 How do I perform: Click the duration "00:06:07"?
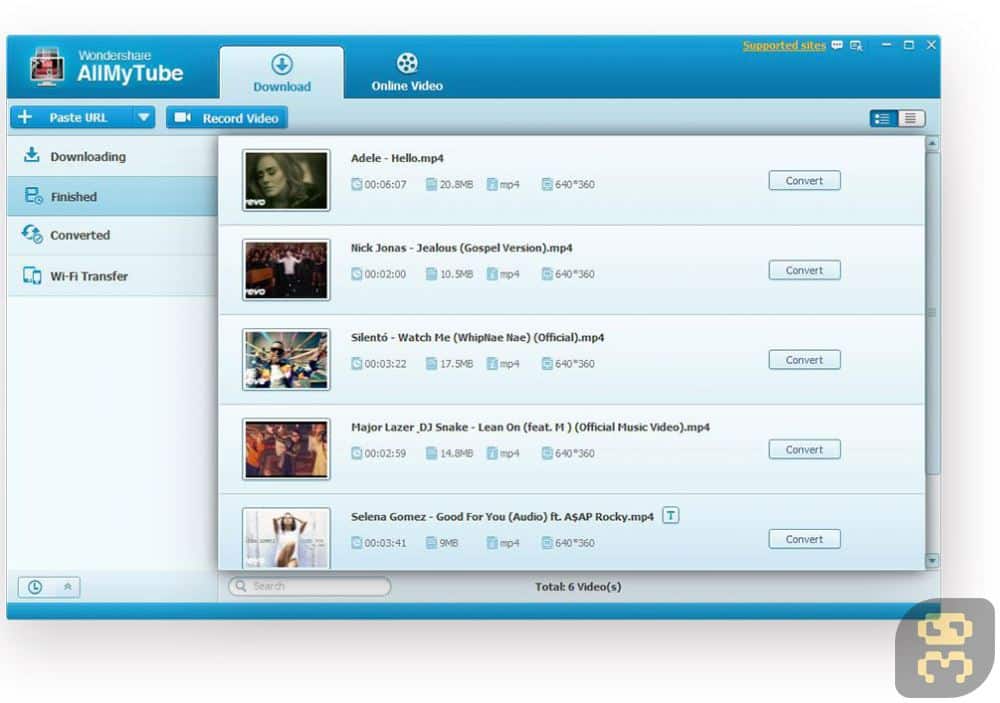click(385, 184)
